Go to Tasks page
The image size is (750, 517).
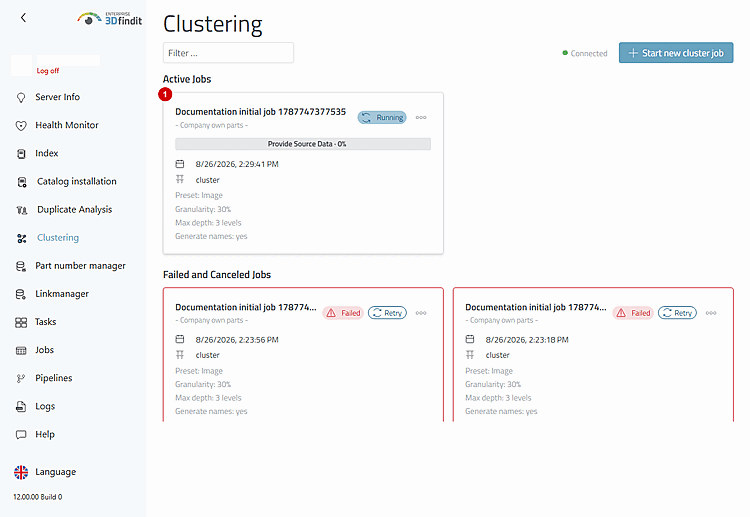pos(45,322)
